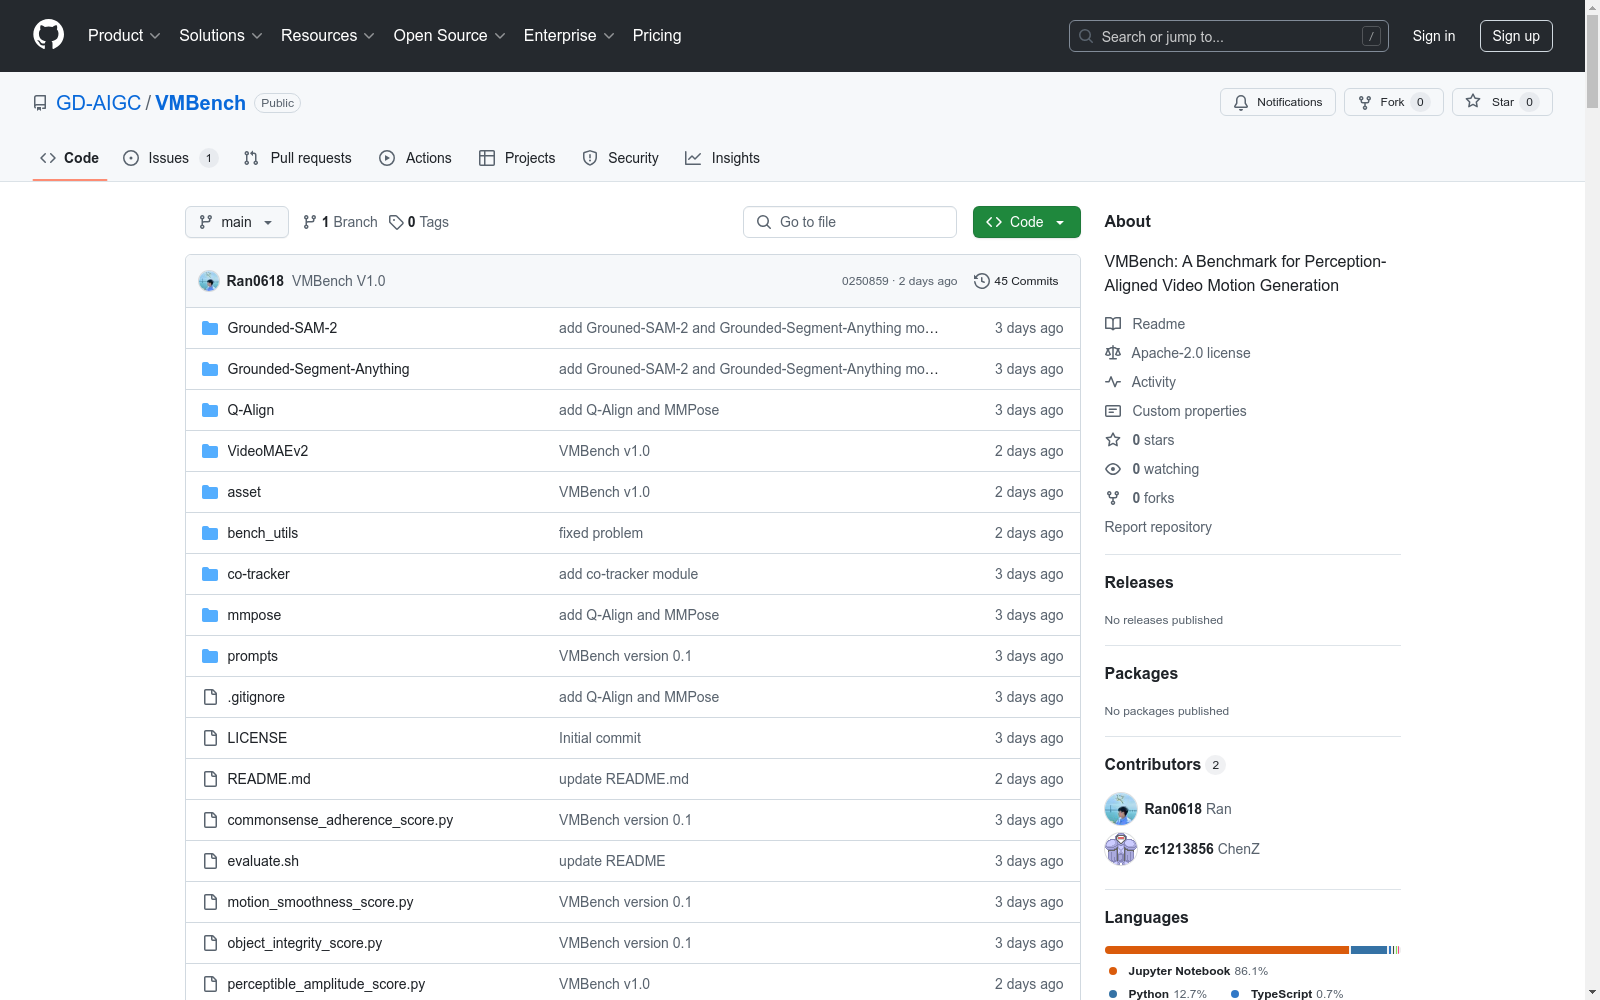Click the GitHub logo icon
The height and width of the screenshot is (1000, 1600).
pos(48,35)
